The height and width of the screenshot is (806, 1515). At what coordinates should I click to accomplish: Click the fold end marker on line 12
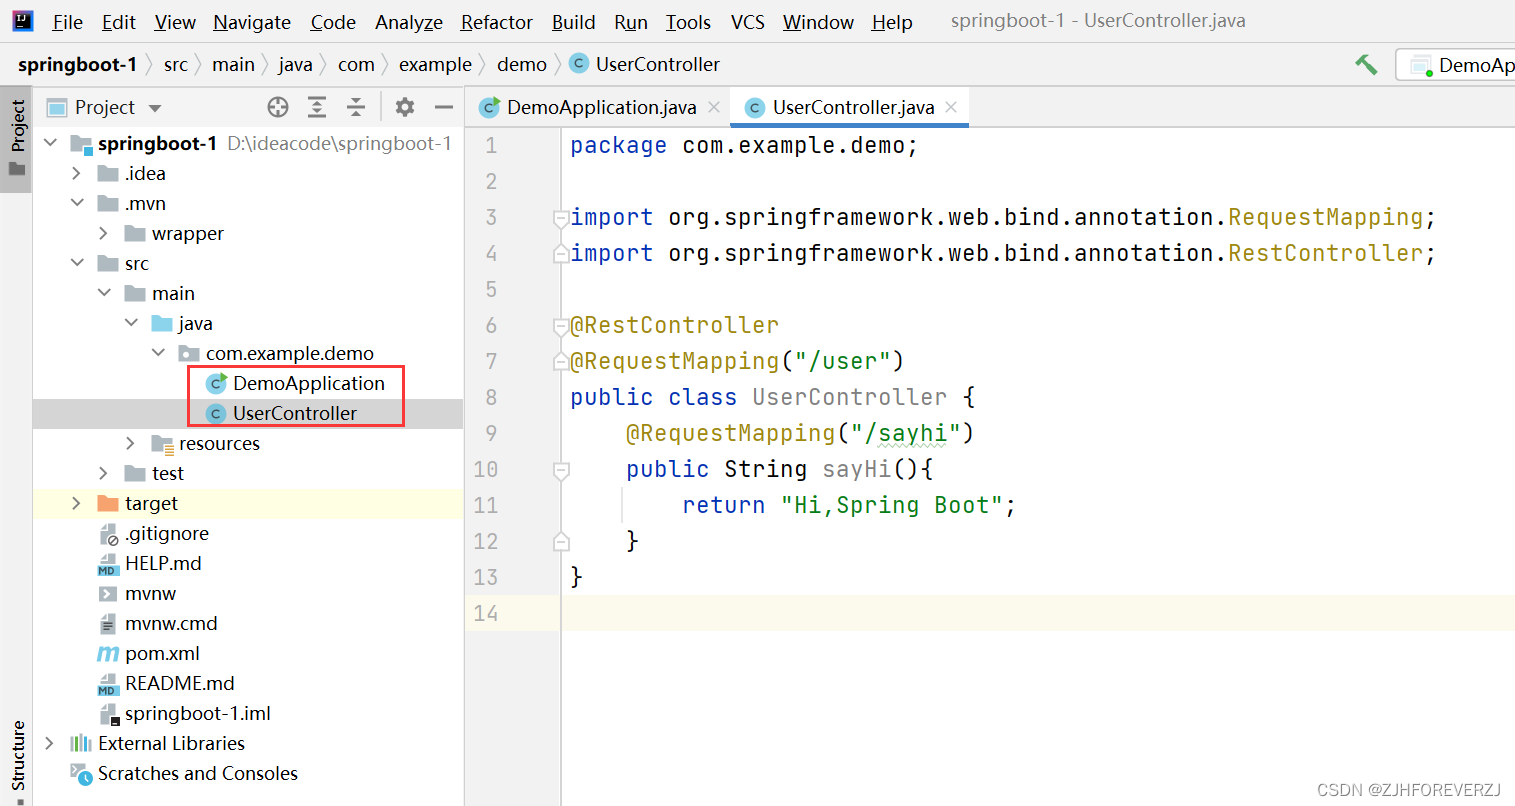561,542
